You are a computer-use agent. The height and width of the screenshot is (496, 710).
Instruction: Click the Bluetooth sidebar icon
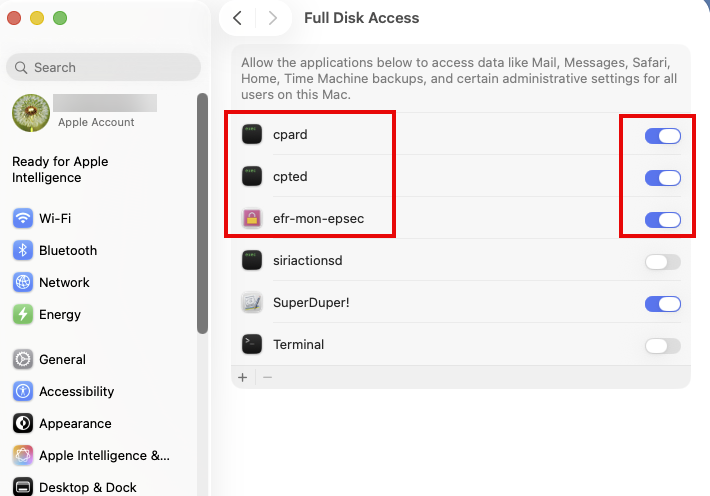[x=23, y=250]
